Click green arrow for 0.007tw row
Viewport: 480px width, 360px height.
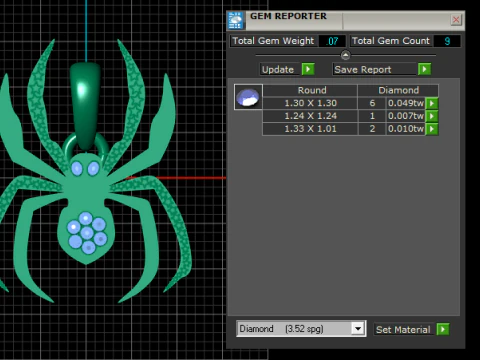(432, 116)
